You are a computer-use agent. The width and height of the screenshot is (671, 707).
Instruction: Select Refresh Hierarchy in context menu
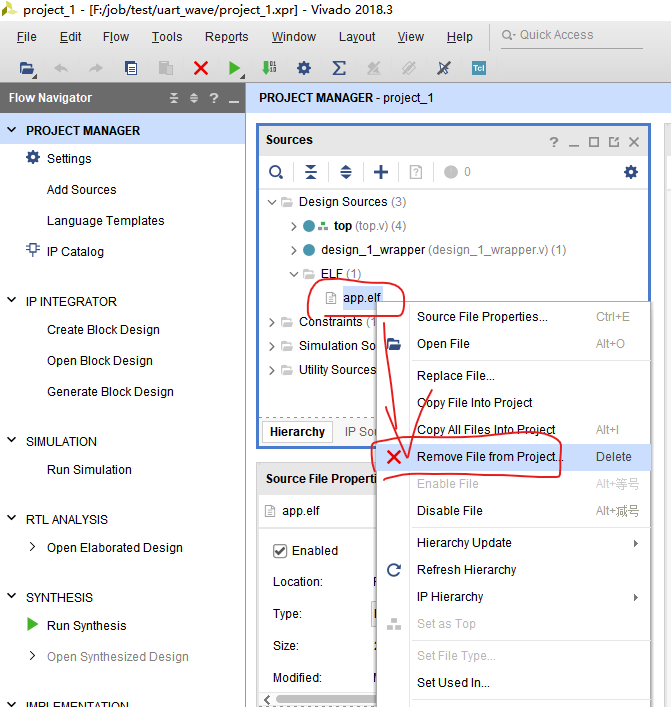[x=514, y=570]
